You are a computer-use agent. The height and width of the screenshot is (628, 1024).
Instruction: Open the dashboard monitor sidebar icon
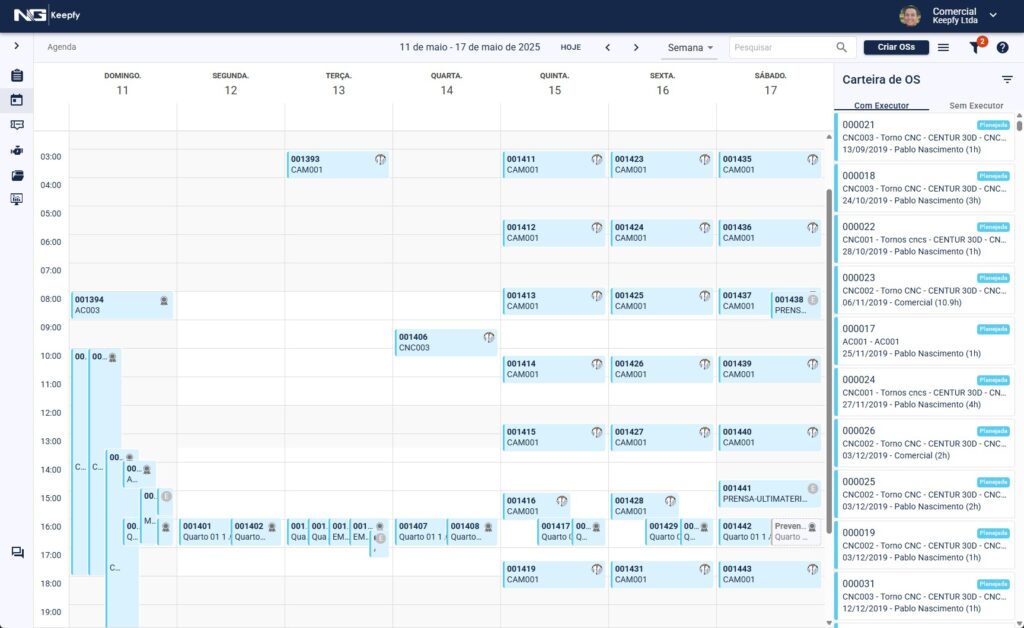[x=17, y=199]
